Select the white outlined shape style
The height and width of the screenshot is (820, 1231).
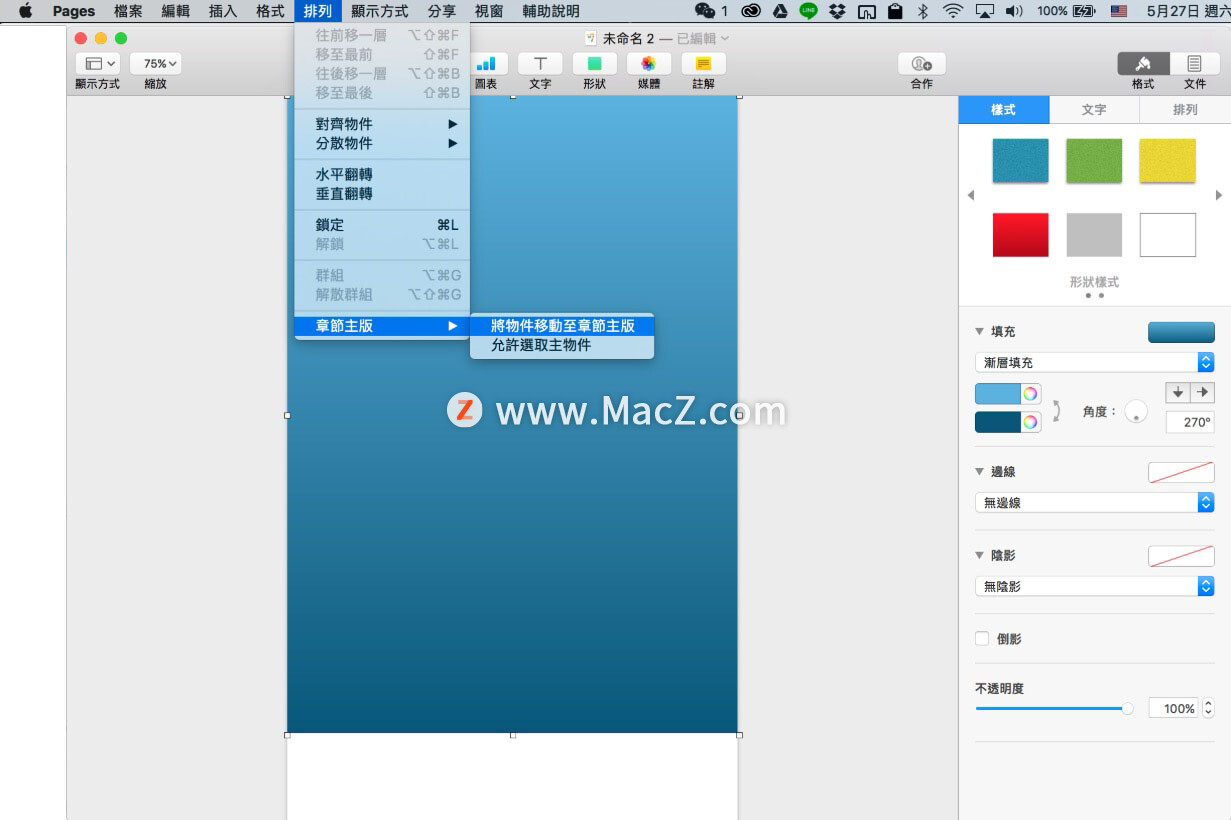click(x=1167, y=235)
